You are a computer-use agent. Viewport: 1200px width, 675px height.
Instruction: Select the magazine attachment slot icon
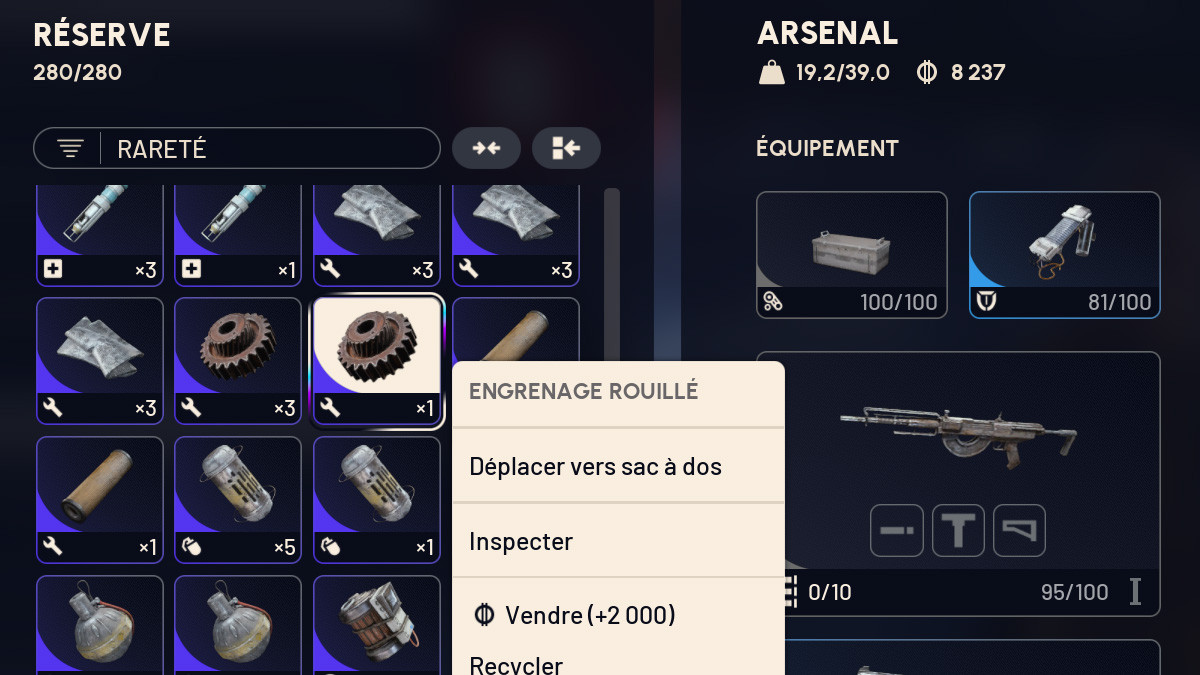958,530
